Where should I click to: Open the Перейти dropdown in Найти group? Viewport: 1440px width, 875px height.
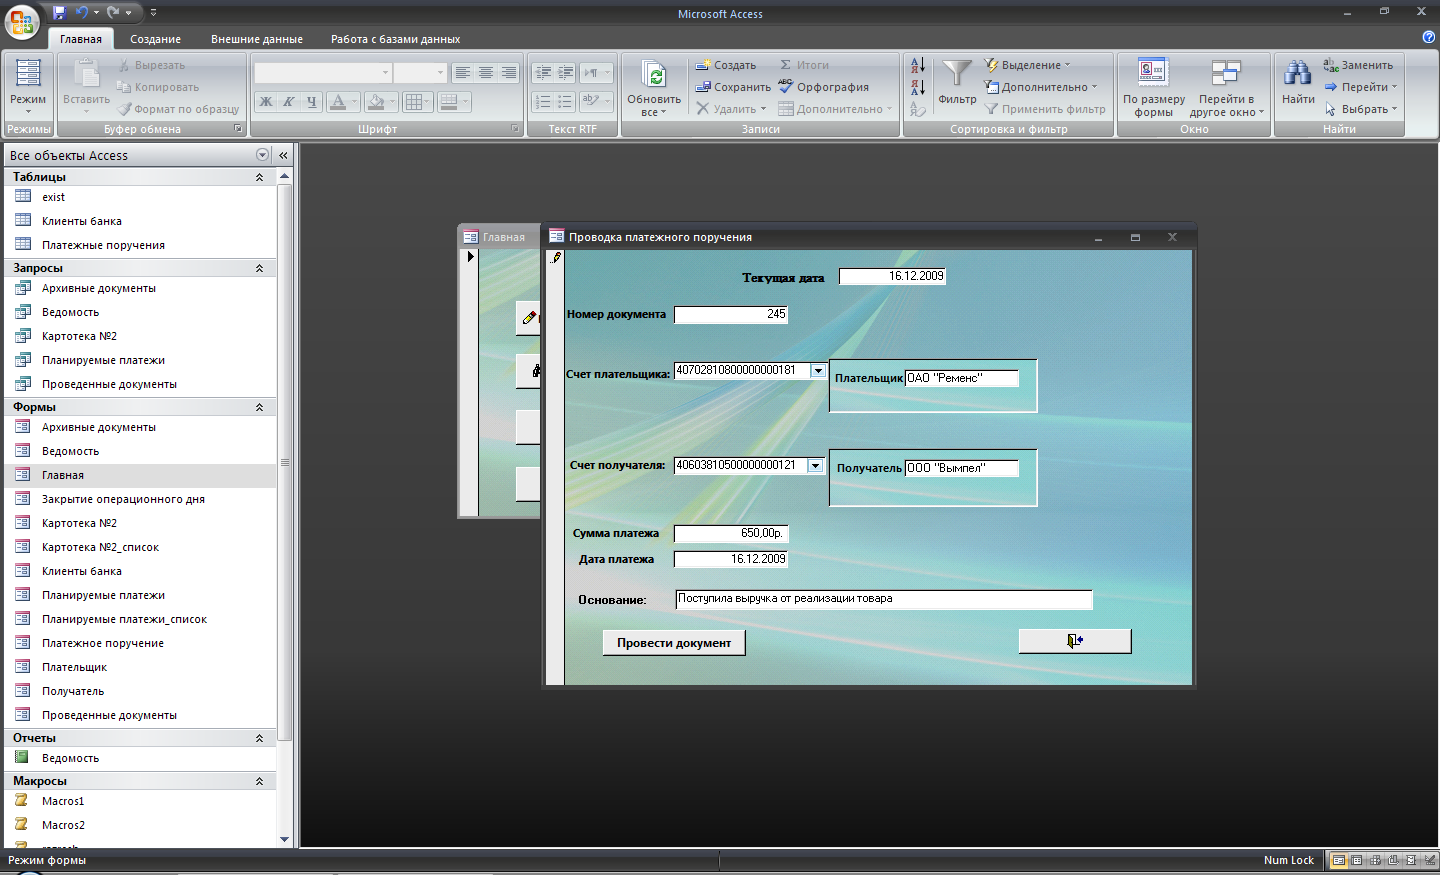1361,87
